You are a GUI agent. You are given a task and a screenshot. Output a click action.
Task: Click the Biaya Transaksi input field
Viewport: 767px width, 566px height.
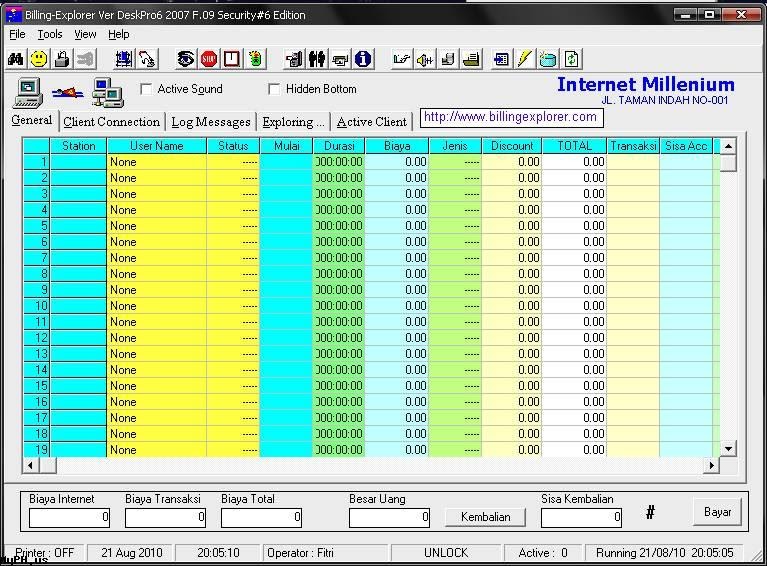(x=165, y=518)
